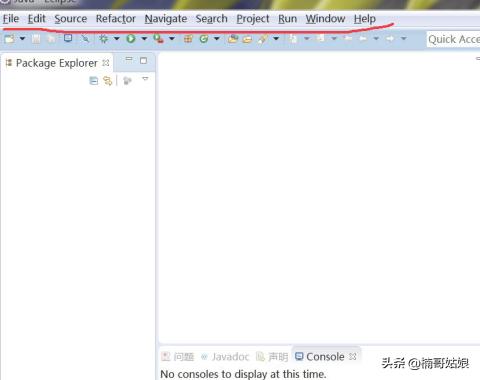The height and width of the screenshot is (380, 480).
Task: Open the Refactor menu
Action: (116, 19)
